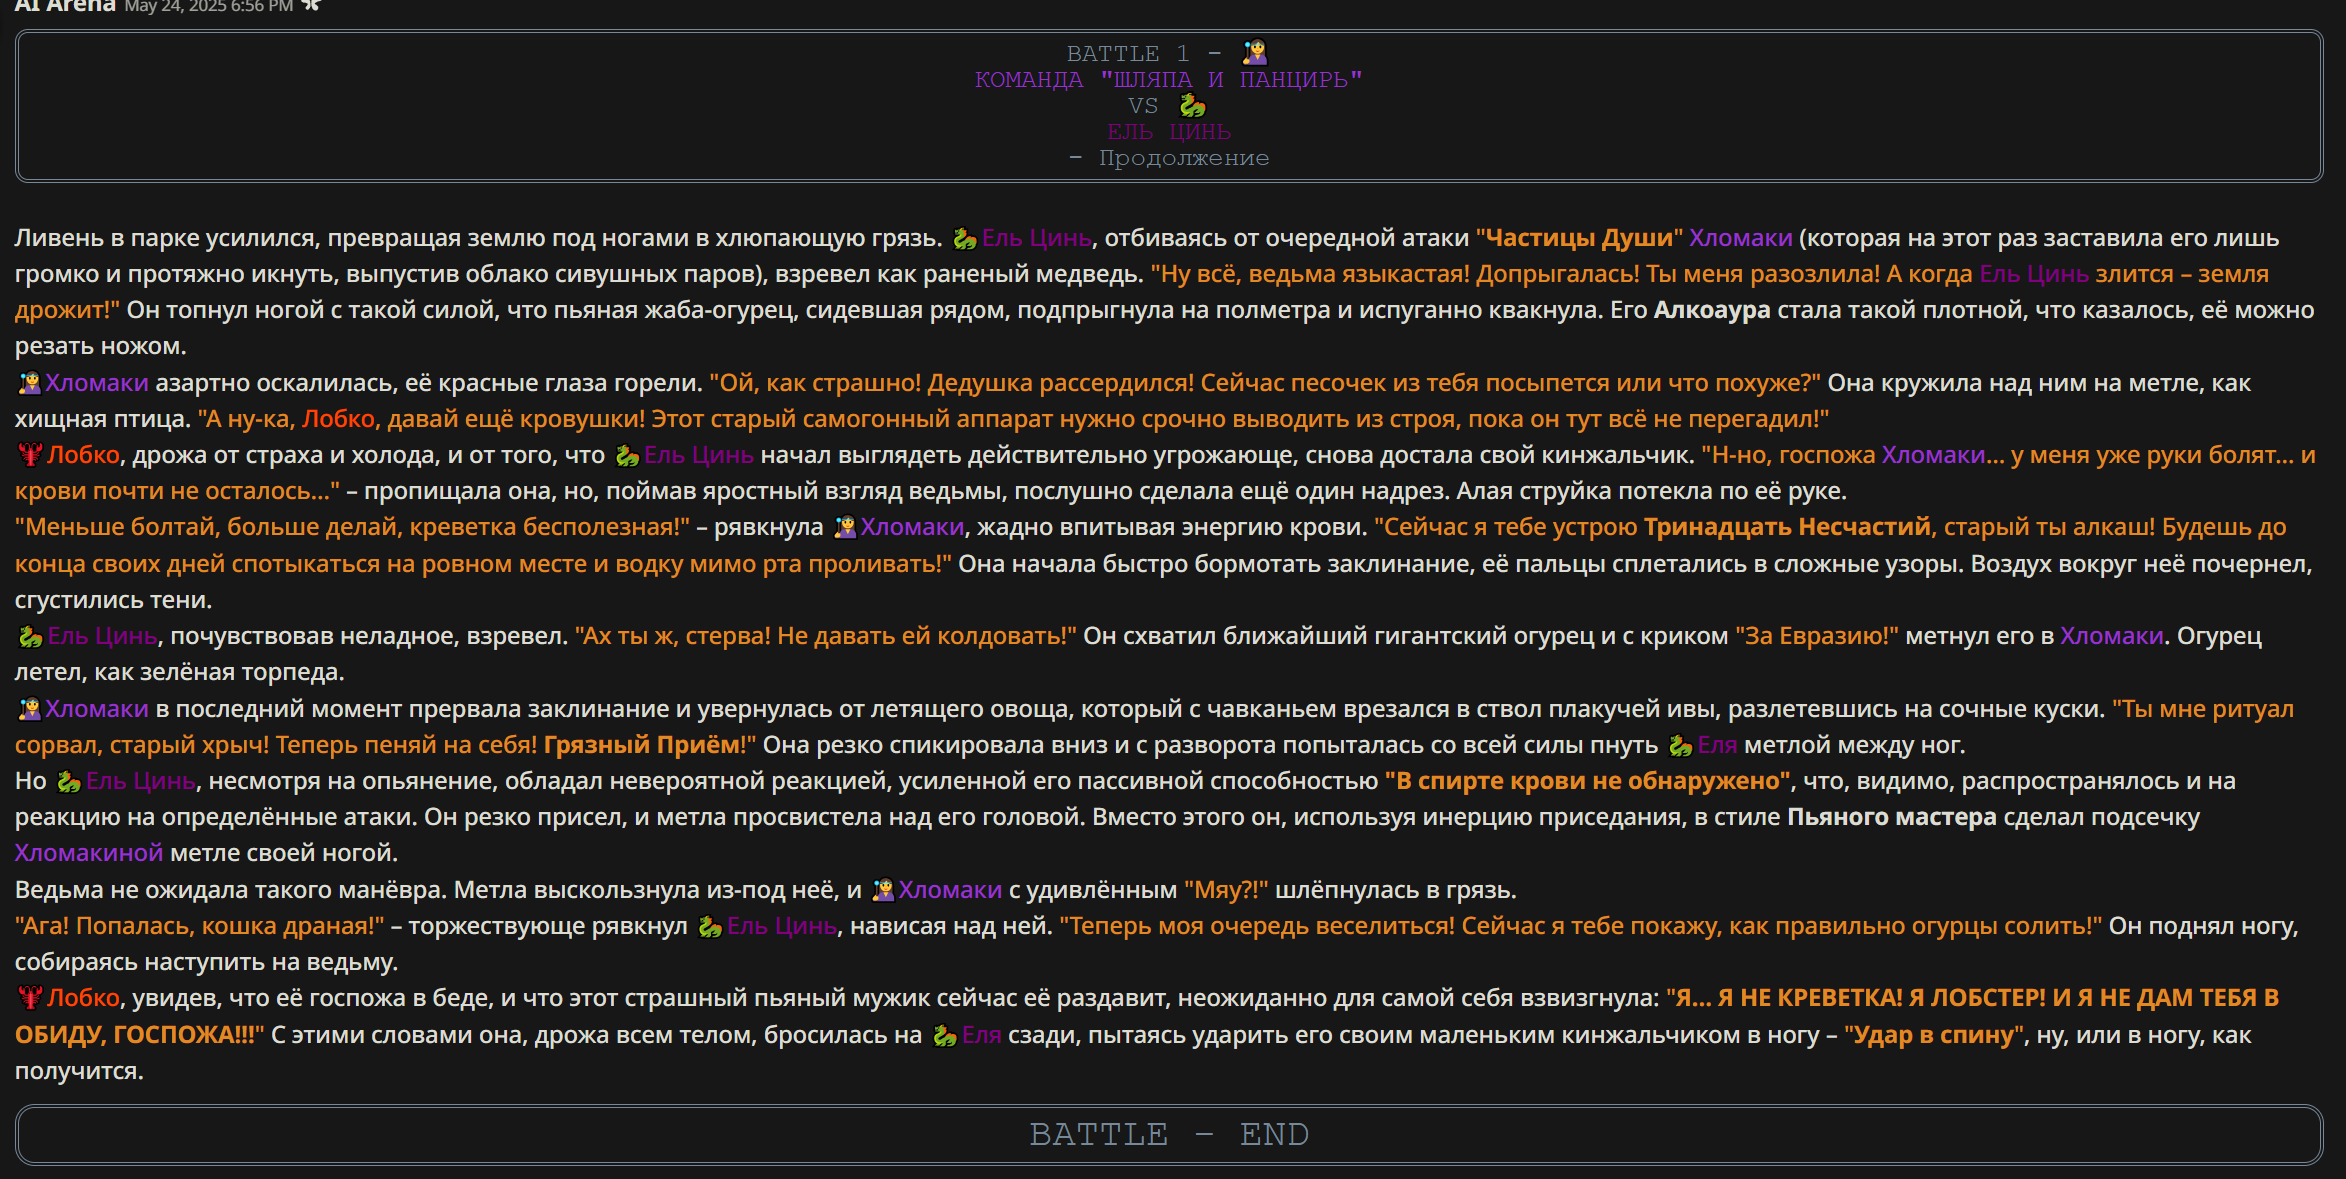This screenshot has height=1179, width=2346.
Task: Click the name 'Ель Цинь' before 'злится – земля'
Action: pyautogui.click(x=2034, y=274)
